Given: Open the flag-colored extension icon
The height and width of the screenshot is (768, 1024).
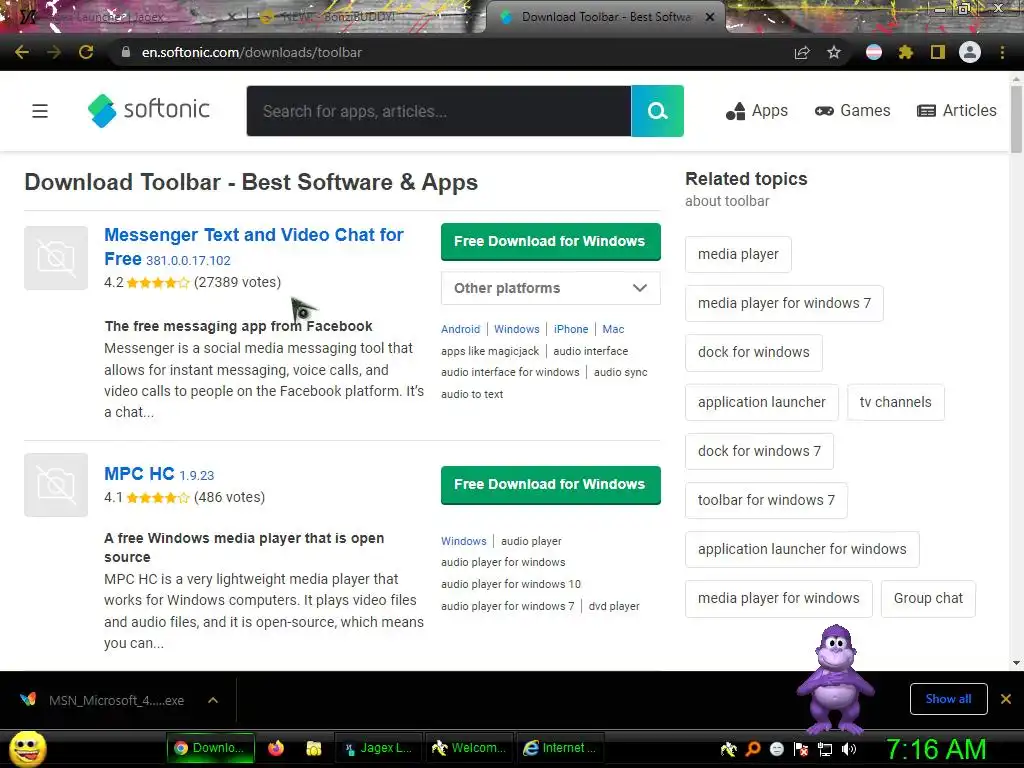Looking at the screenshot, I should click(874, 52).
